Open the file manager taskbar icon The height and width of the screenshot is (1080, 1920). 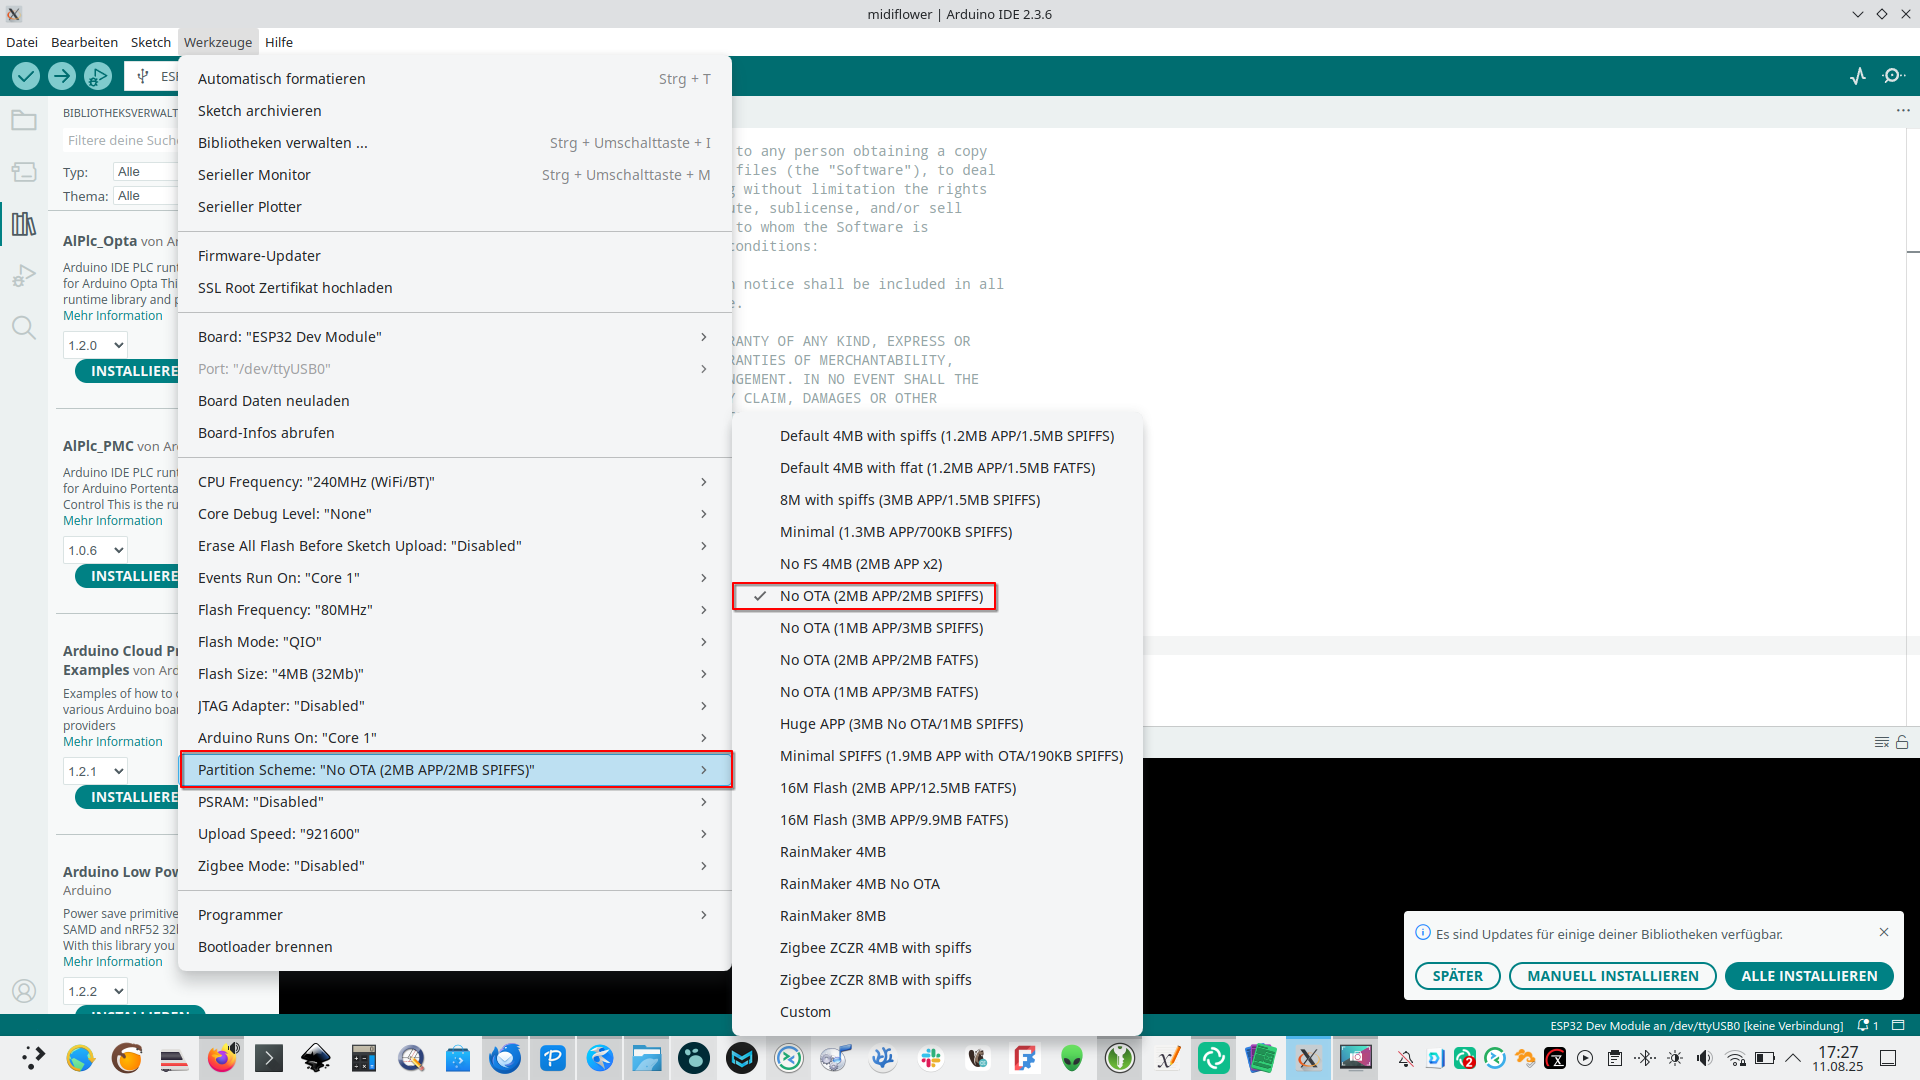[x=647, y=1058]
